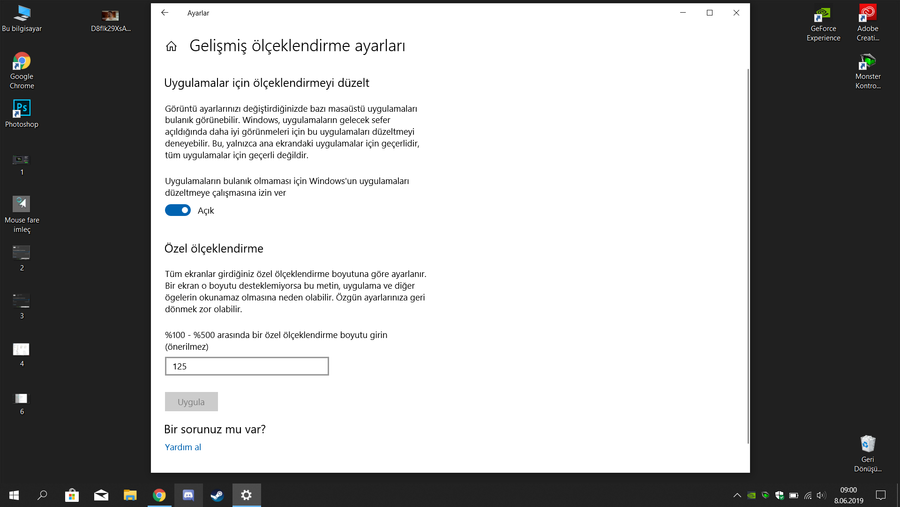Open Windows Security shield tray icon
900x507 pixels.
[779, 495]
